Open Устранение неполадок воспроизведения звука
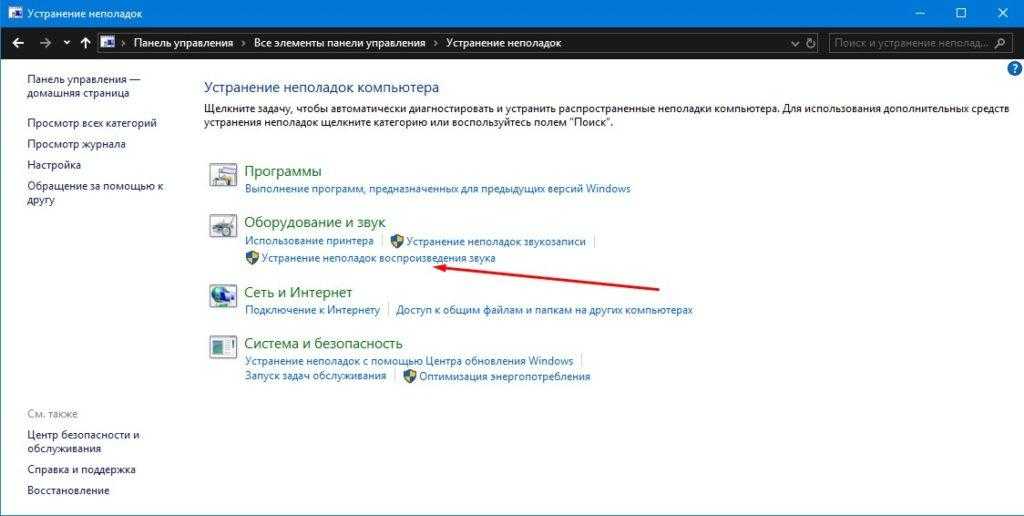This screenshot has width=1024, height=516. pos(378,258)
